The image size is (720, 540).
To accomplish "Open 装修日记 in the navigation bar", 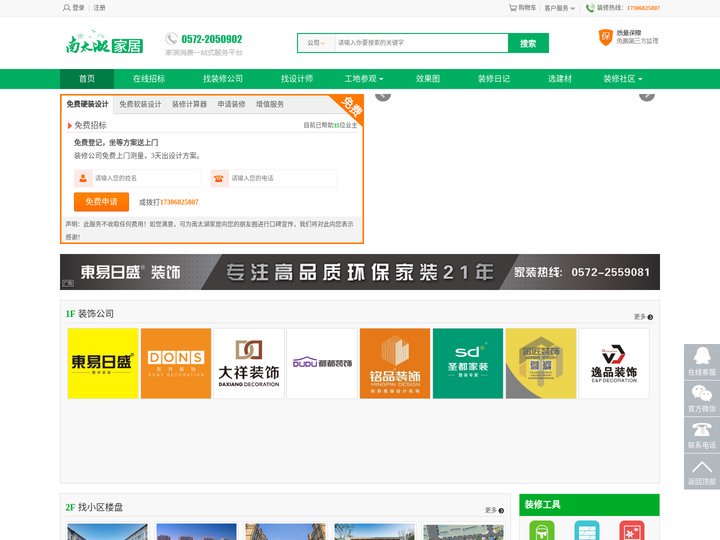I will [x=494, y=79].
